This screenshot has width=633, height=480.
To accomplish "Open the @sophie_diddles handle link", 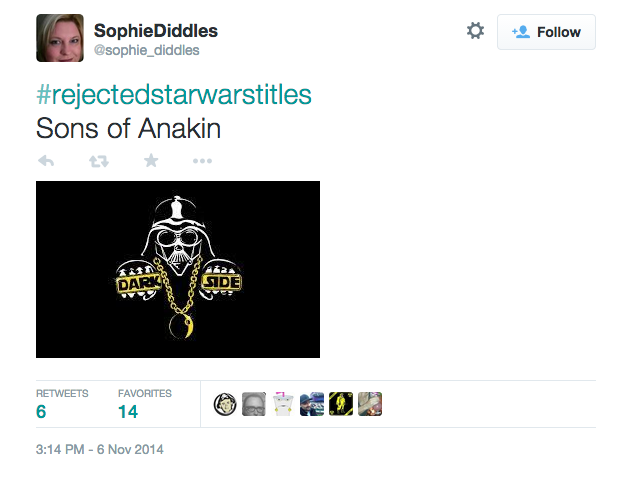I will click(147, 50).
